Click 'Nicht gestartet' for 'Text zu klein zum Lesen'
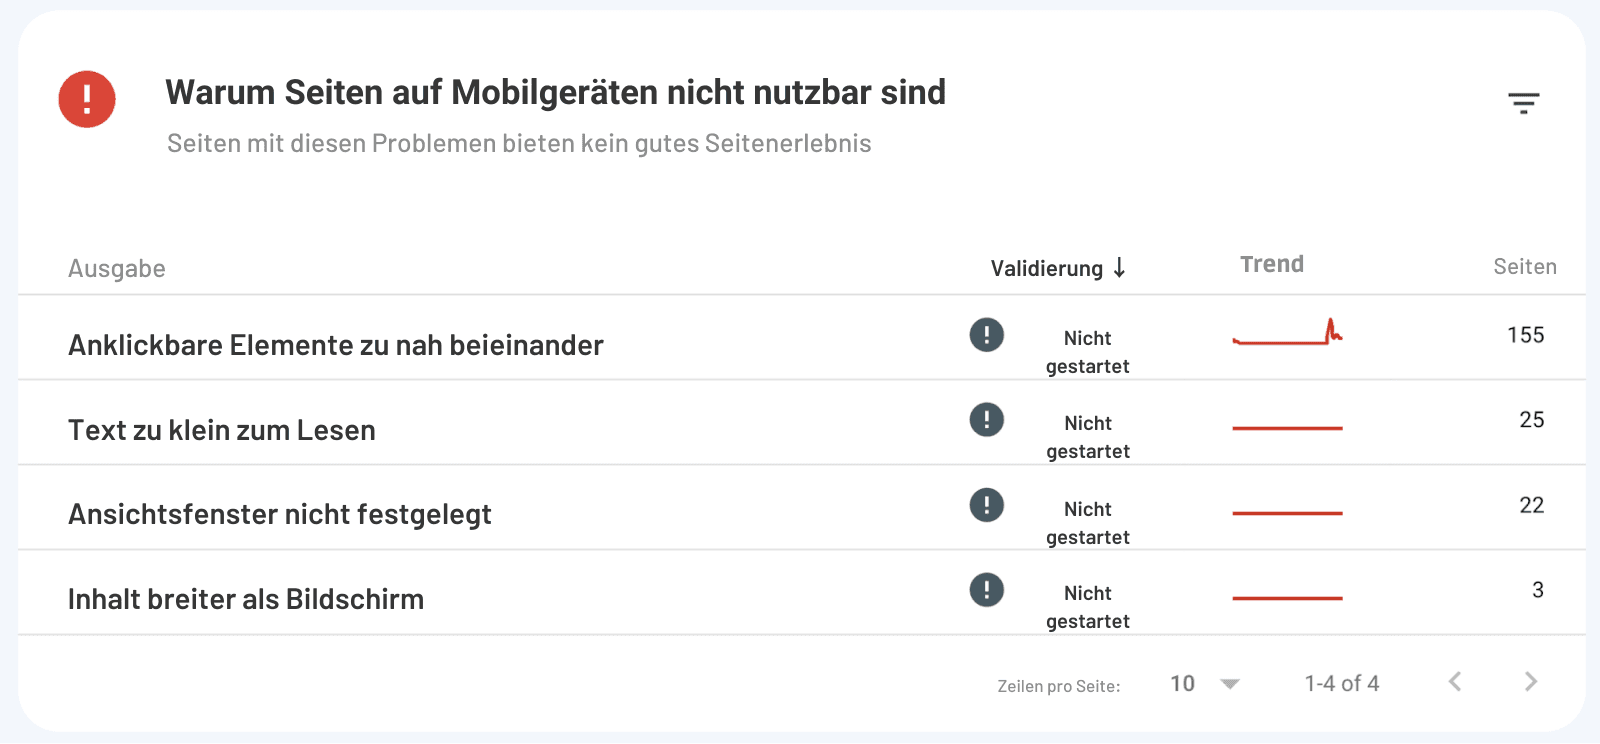Image resolution: width=1600 pixels, height=744 pixels. coord(1087,437)
